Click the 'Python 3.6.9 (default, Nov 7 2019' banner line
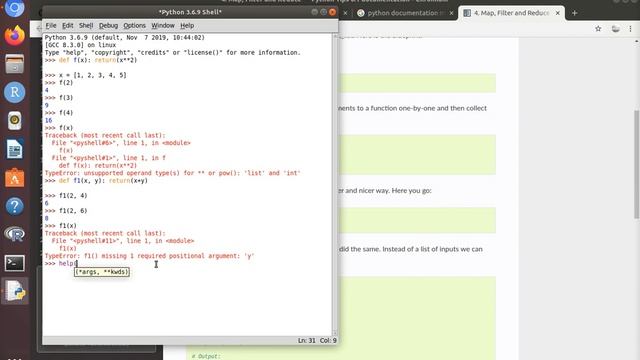The image size is (640, 360). [125, 37]
